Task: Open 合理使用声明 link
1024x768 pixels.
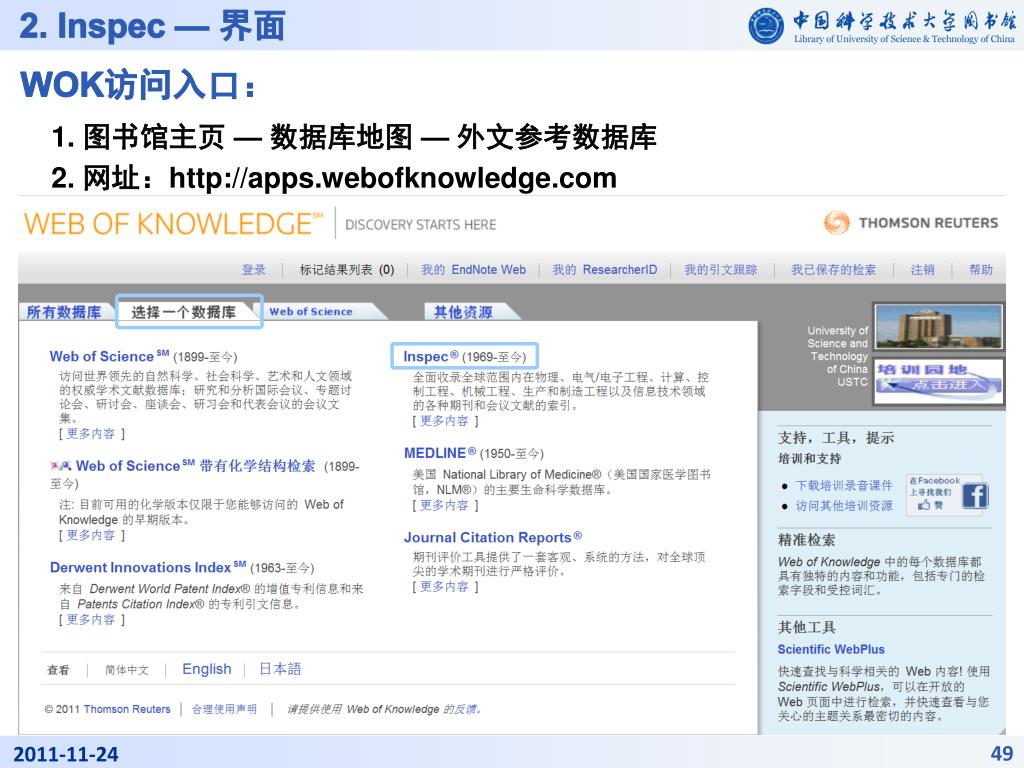Action: (x=224, y=709)
